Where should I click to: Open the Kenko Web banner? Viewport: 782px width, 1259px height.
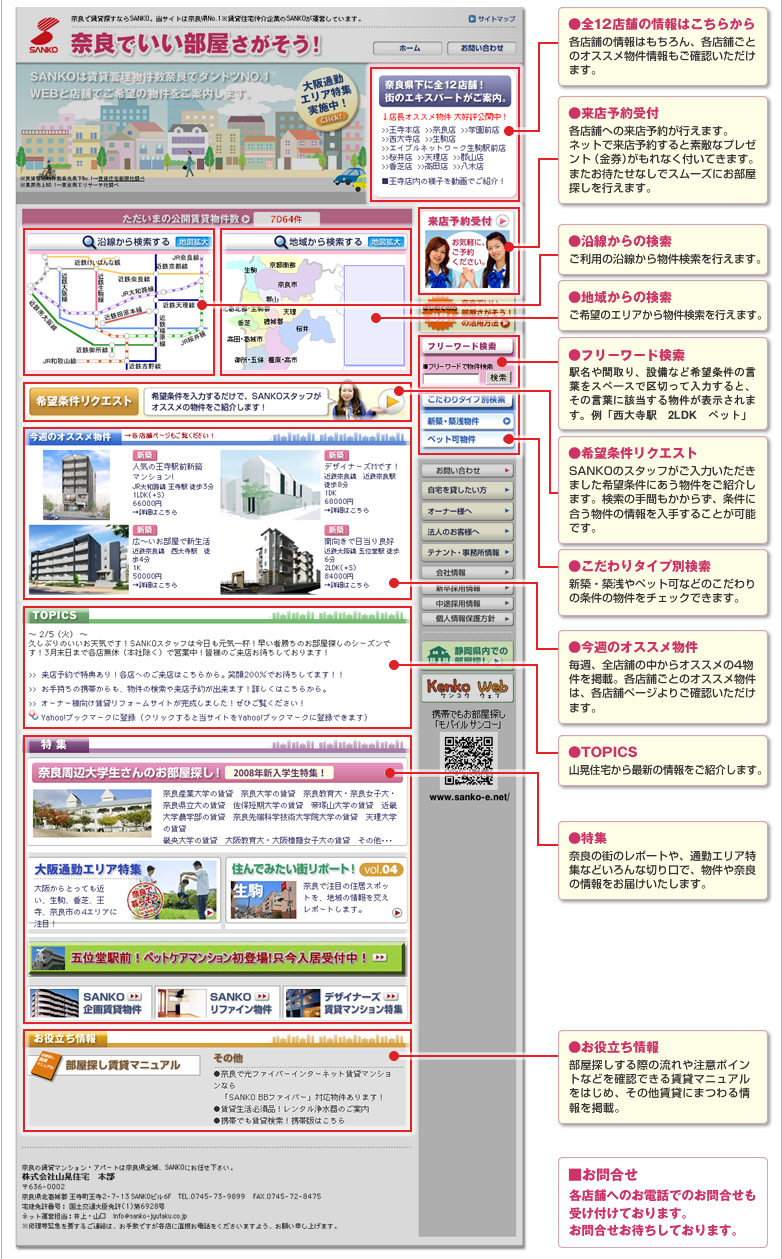[468, 688]
